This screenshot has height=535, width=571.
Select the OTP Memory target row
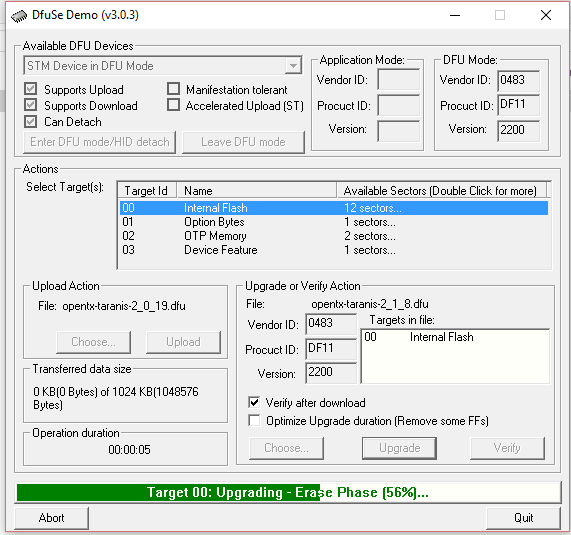pyautogui.click(x=334, y=236)
